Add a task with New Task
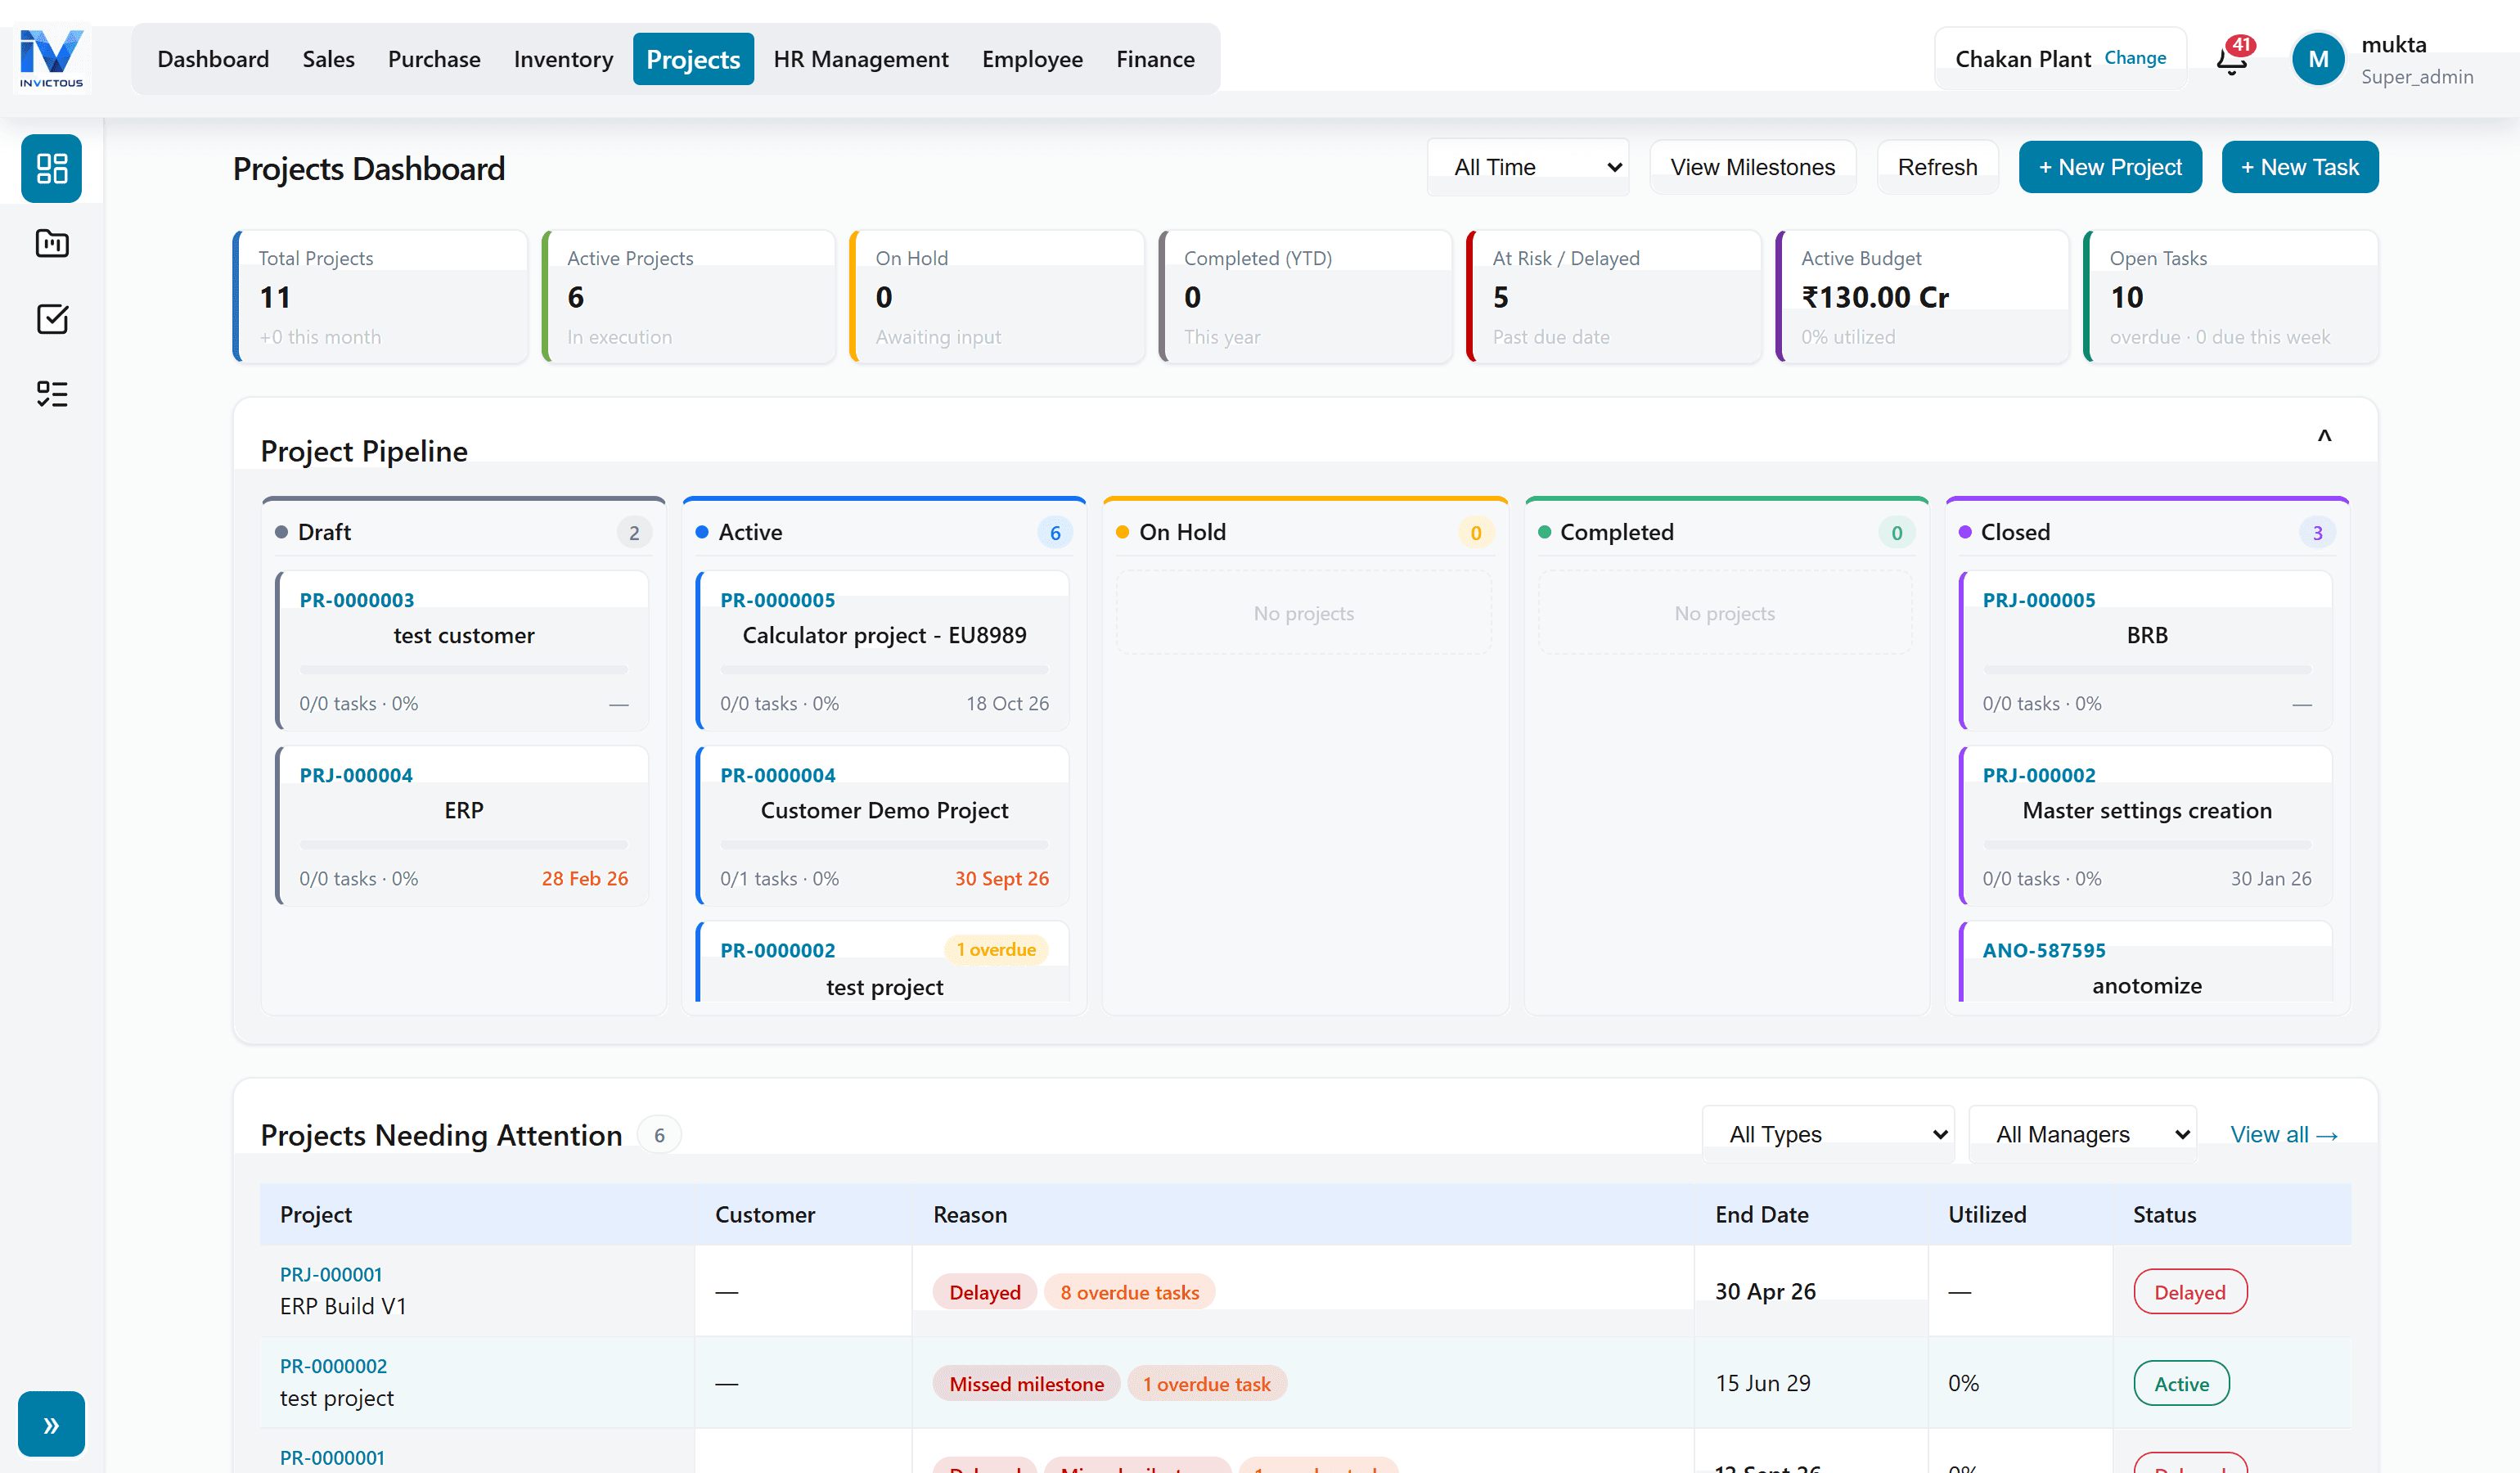 pos(2299,167)
